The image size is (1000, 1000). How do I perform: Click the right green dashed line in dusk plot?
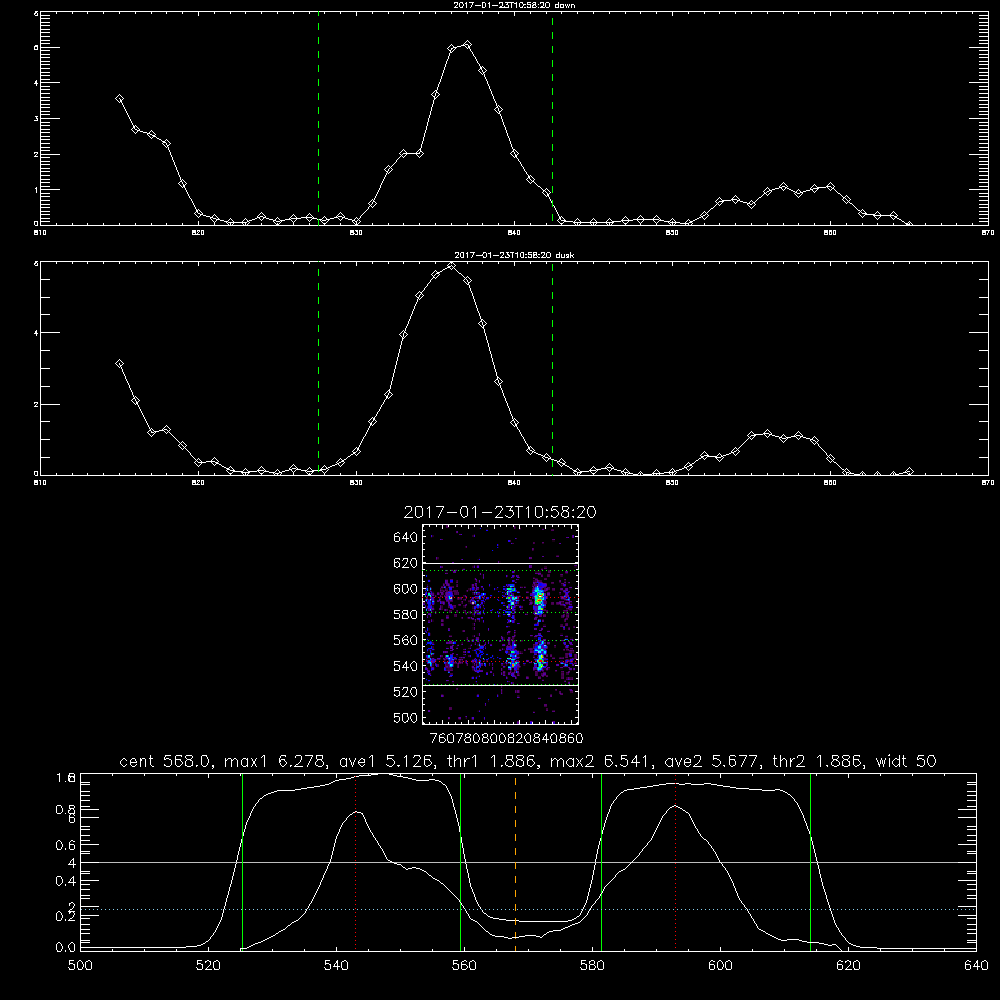(x=552, y=368)
